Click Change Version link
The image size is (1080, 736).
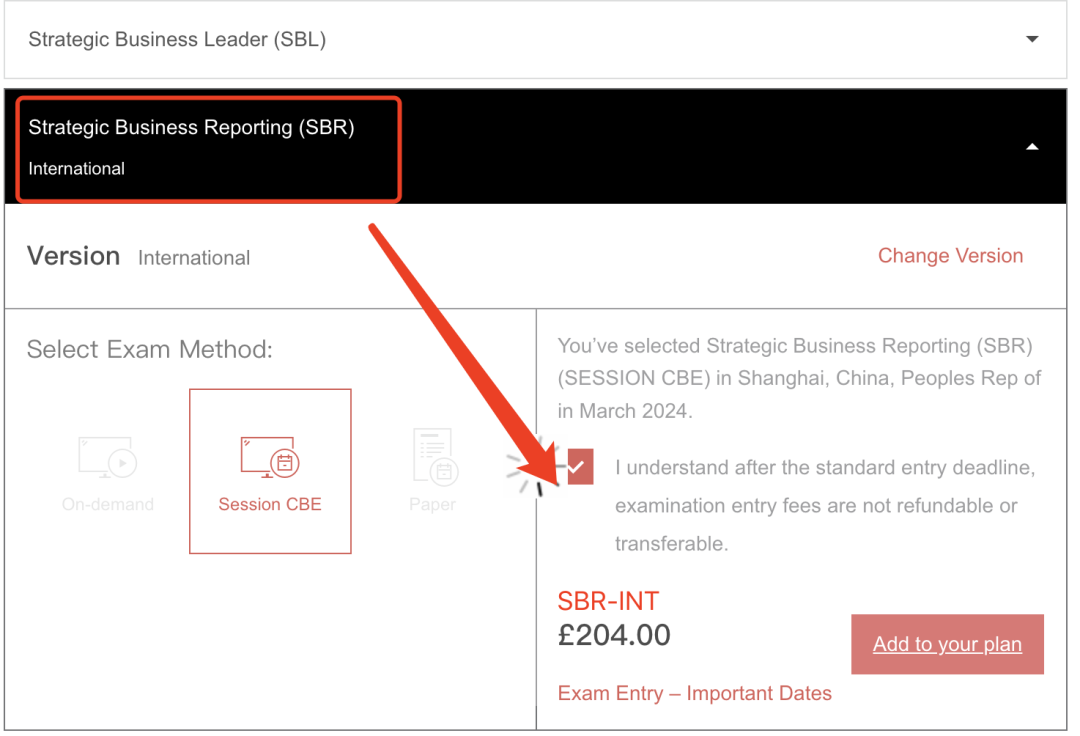950,255
